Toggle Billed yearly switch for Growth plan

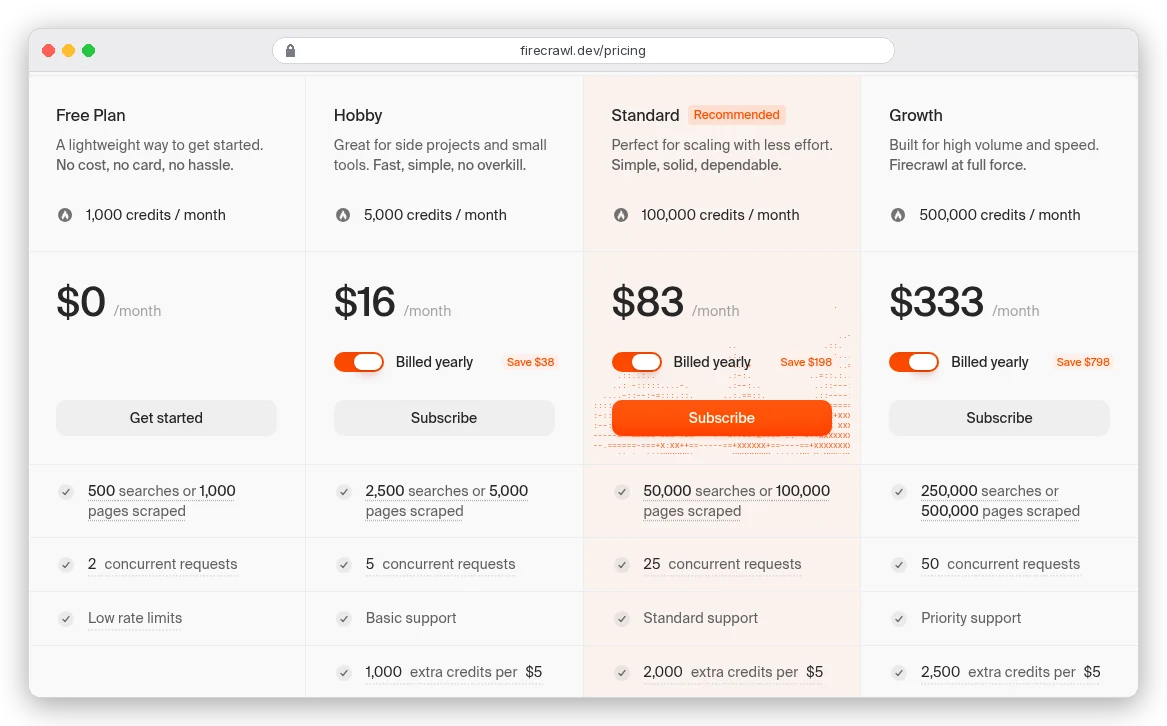[914, 362]
